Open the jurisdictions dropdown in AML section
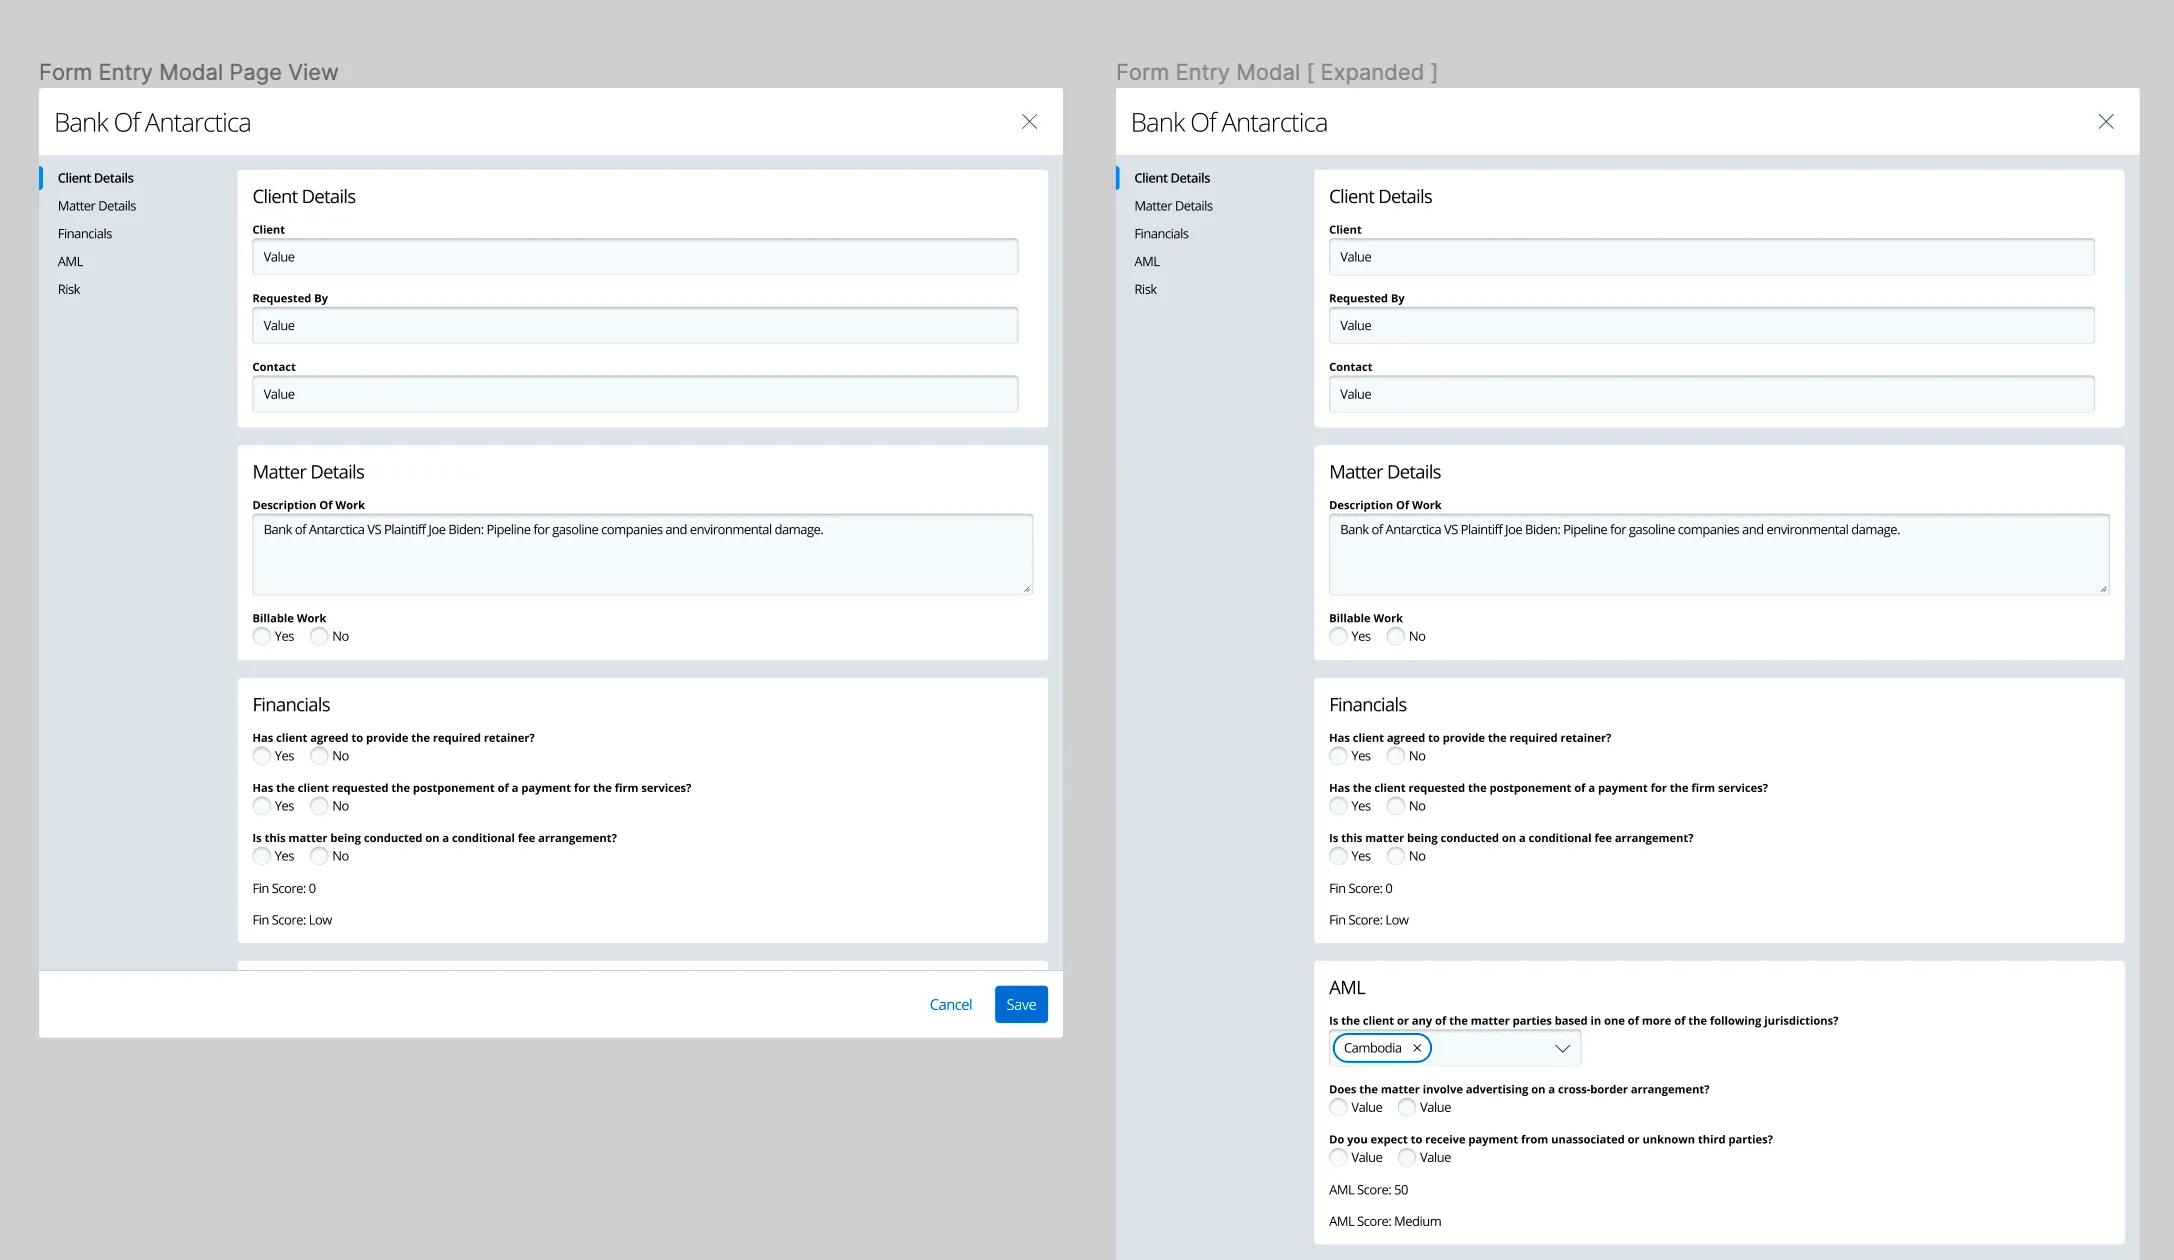The image size is (2174, 1260). (x=1562, y=1048)
